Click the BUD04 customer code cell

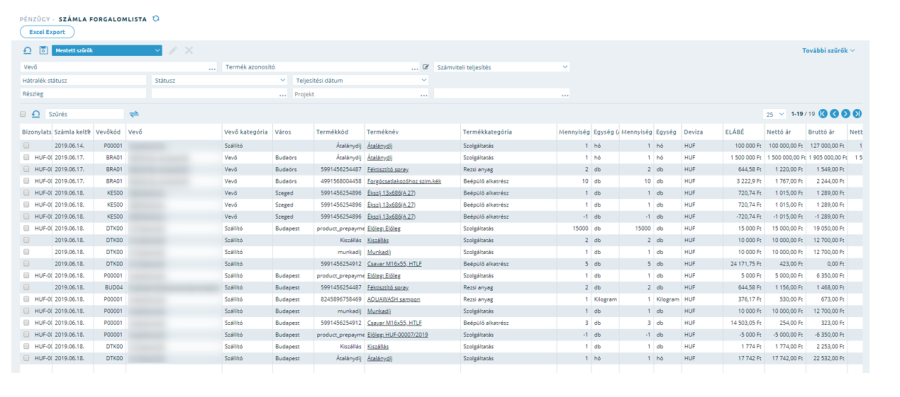(x=115, y=287)
